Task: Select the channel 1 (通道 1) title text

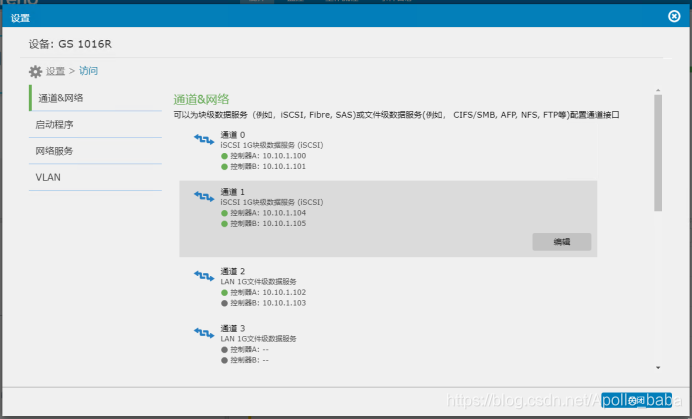Action: pyautogui.click(x=233, y=192)
